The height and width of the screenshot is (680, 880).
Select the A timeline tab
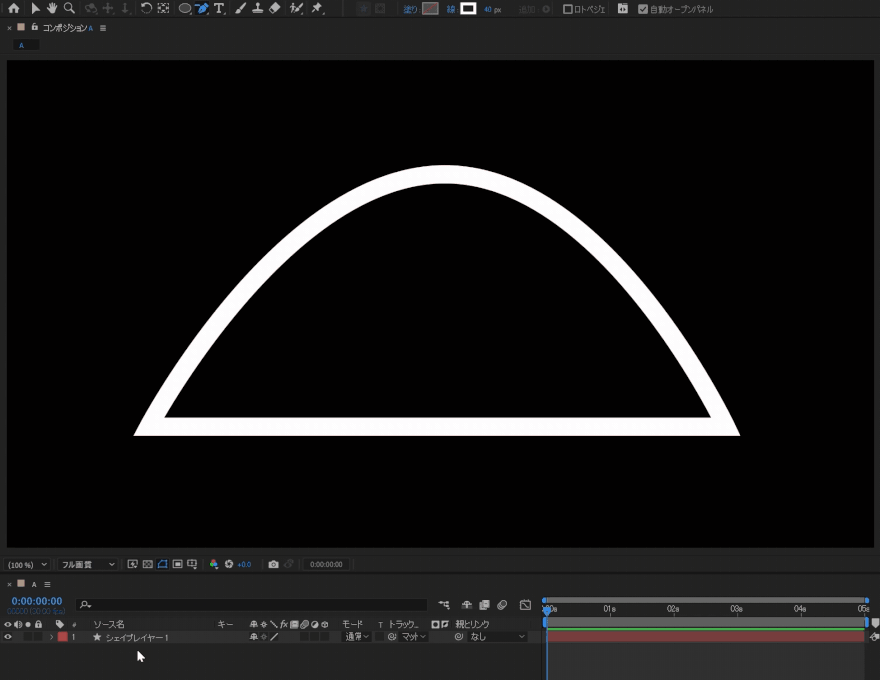33,584
